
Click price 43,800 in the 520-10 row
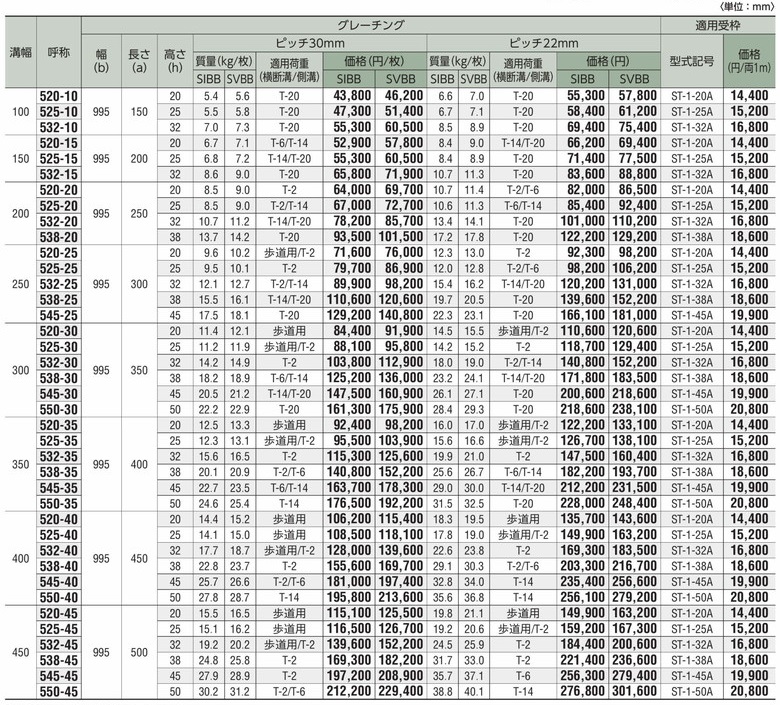click(353, 96)
